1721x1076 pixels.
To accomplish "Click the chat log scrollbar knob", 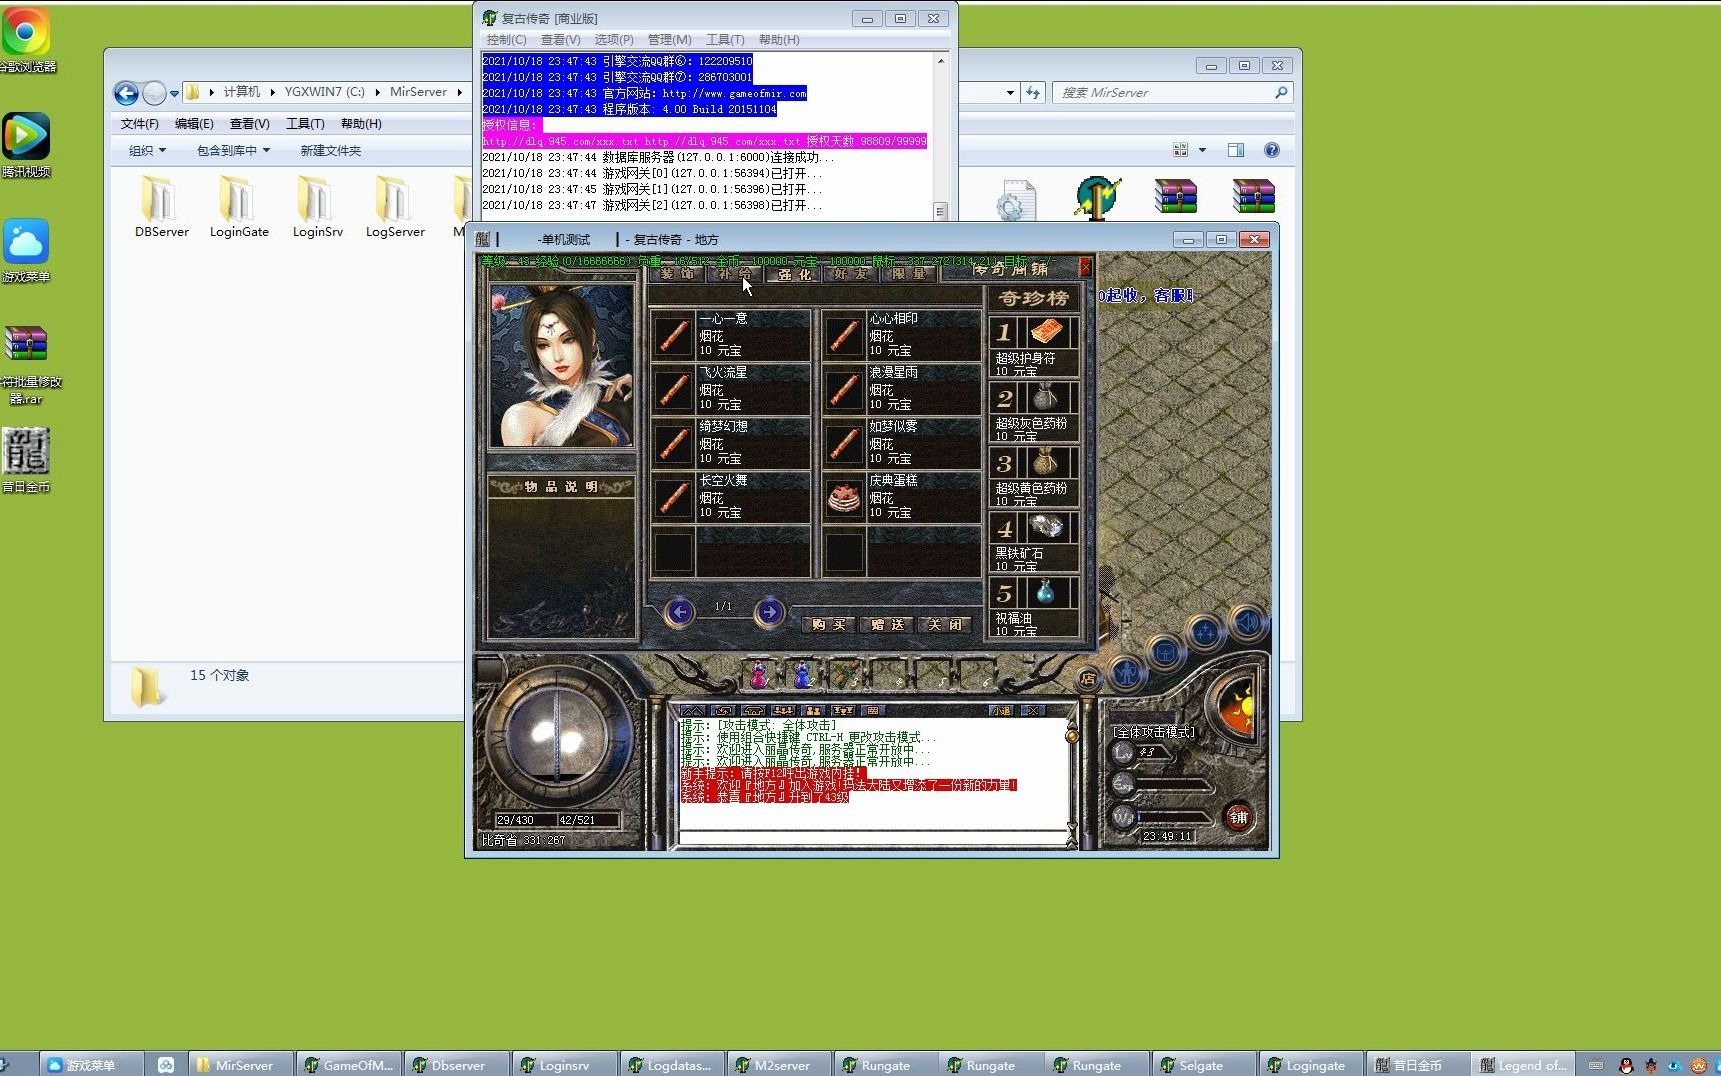I will pyautogui.click(x=1072, y=736).
